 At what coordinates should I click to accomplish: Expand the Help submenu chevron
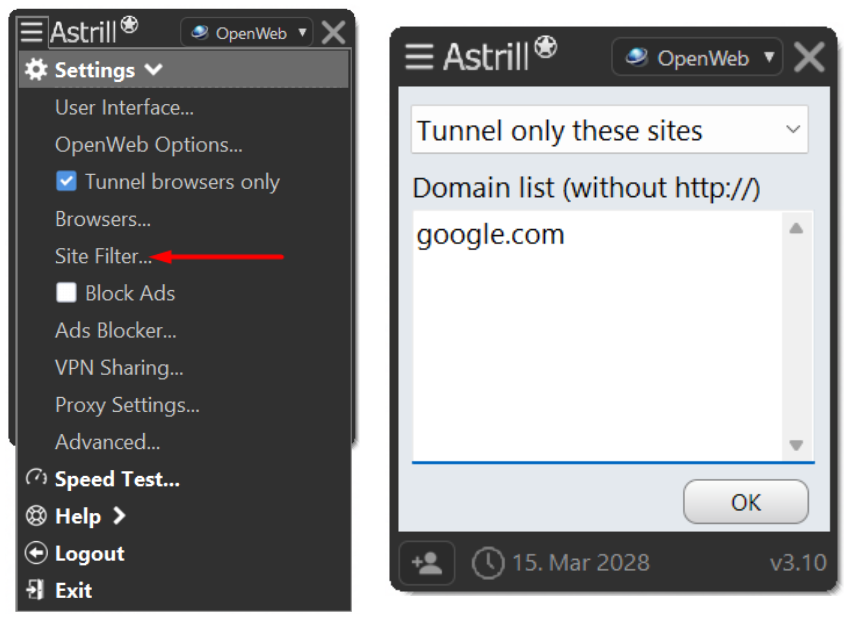119,516
